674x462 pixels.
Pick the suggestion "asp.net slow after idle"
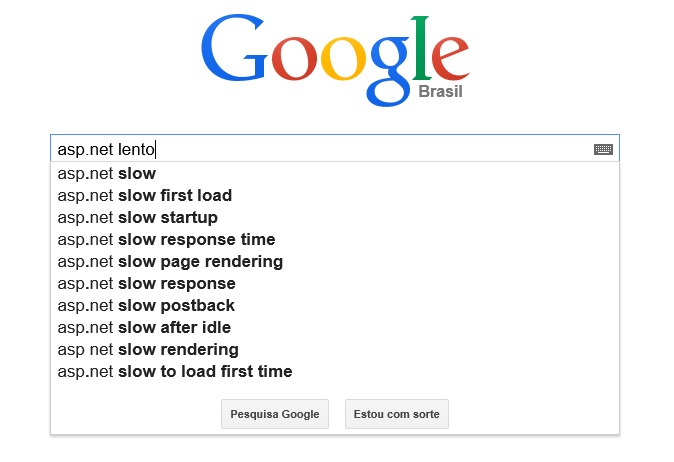pyautogui.click(x=145, y=328)
